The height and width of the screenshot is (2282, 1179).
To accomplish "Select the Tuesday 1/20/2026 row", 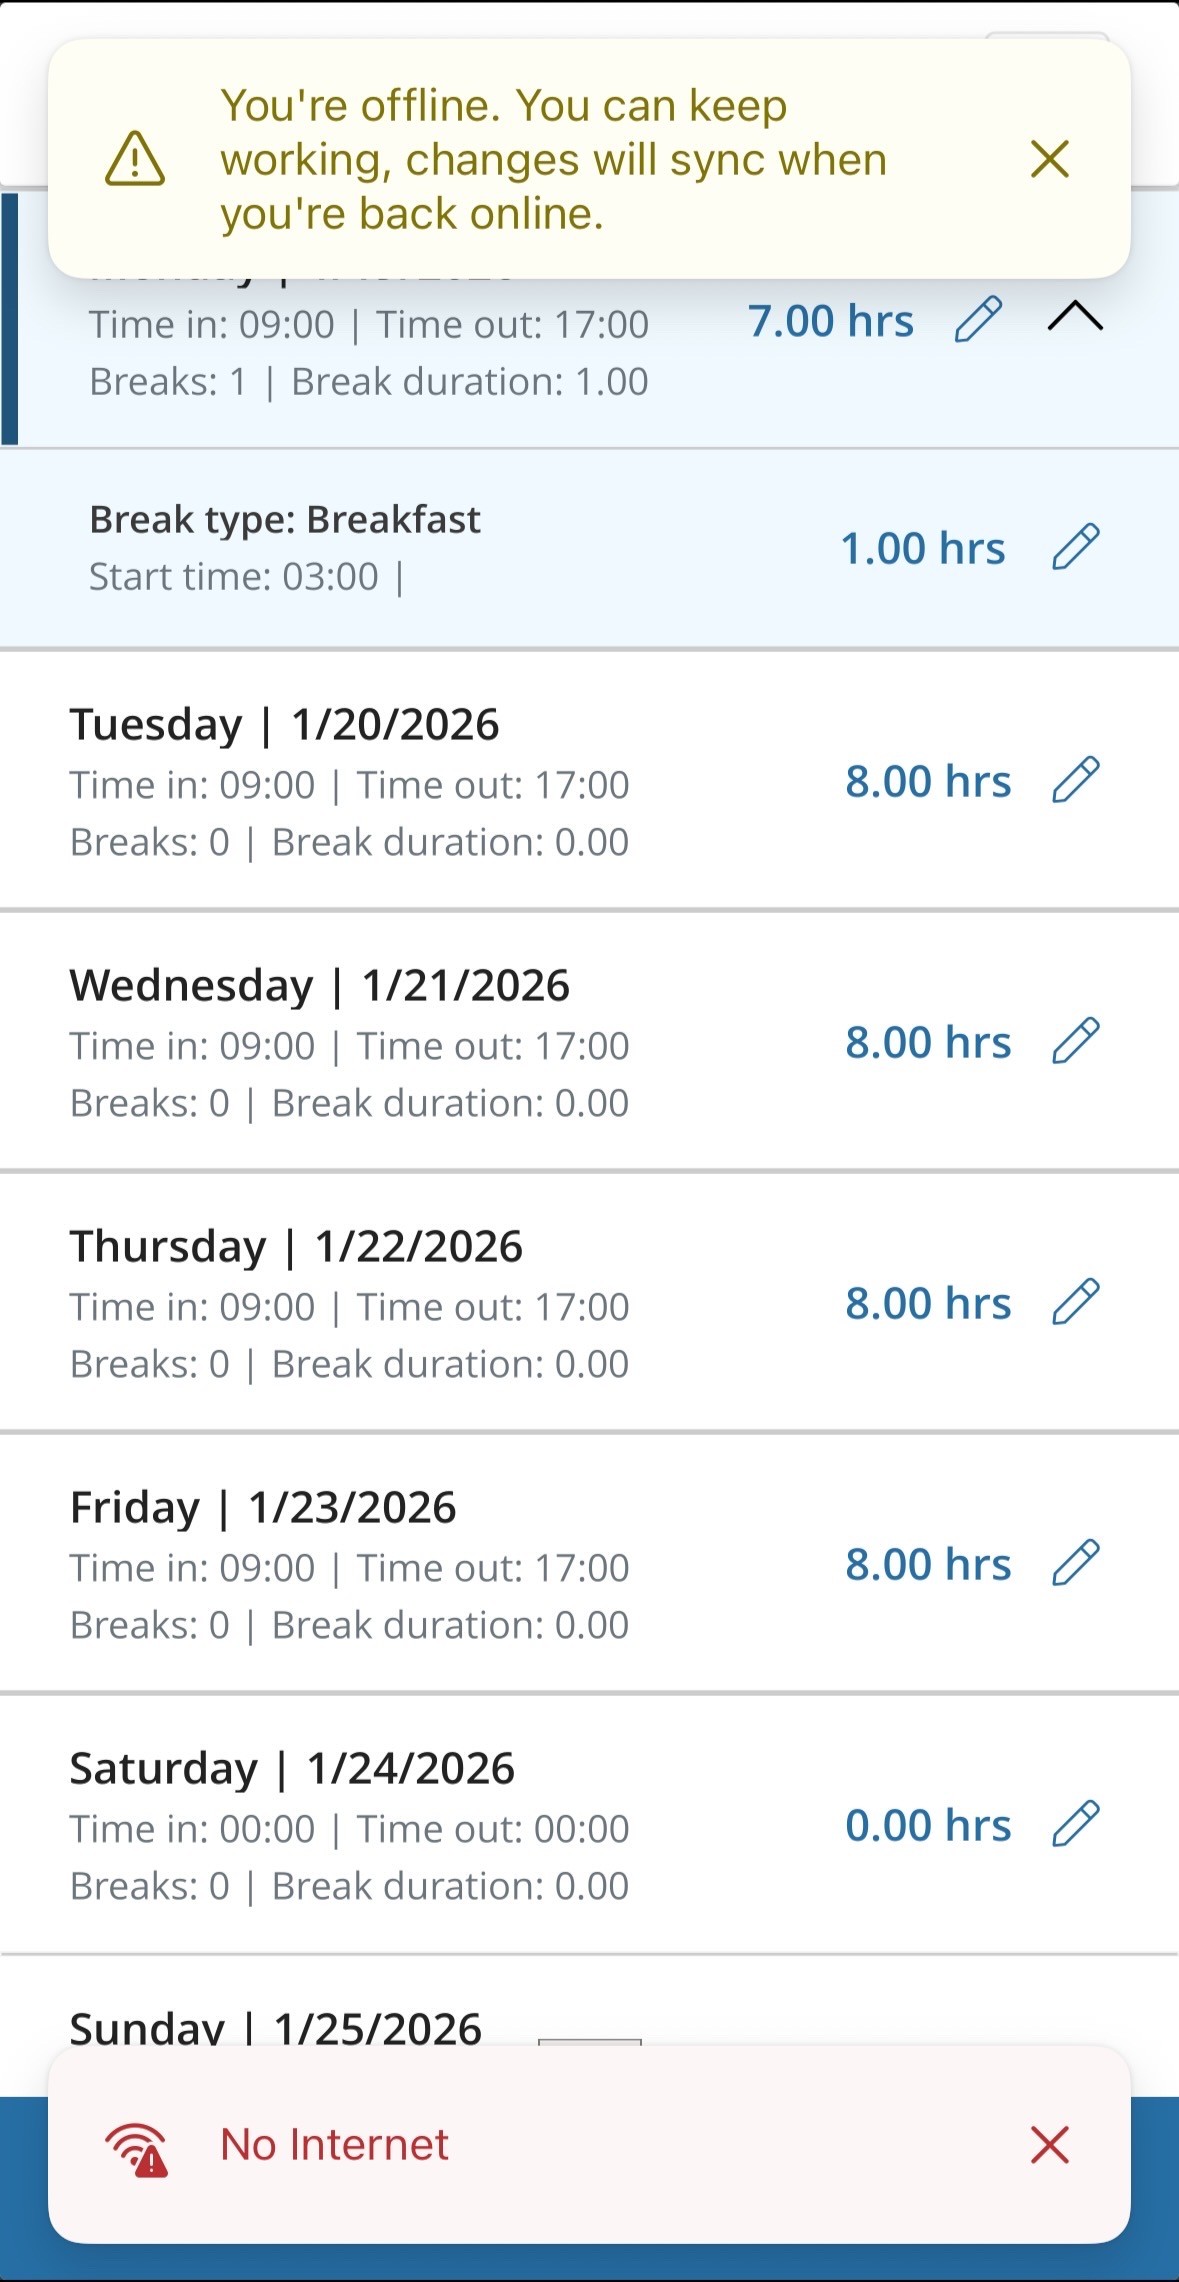I will point(400,782).
